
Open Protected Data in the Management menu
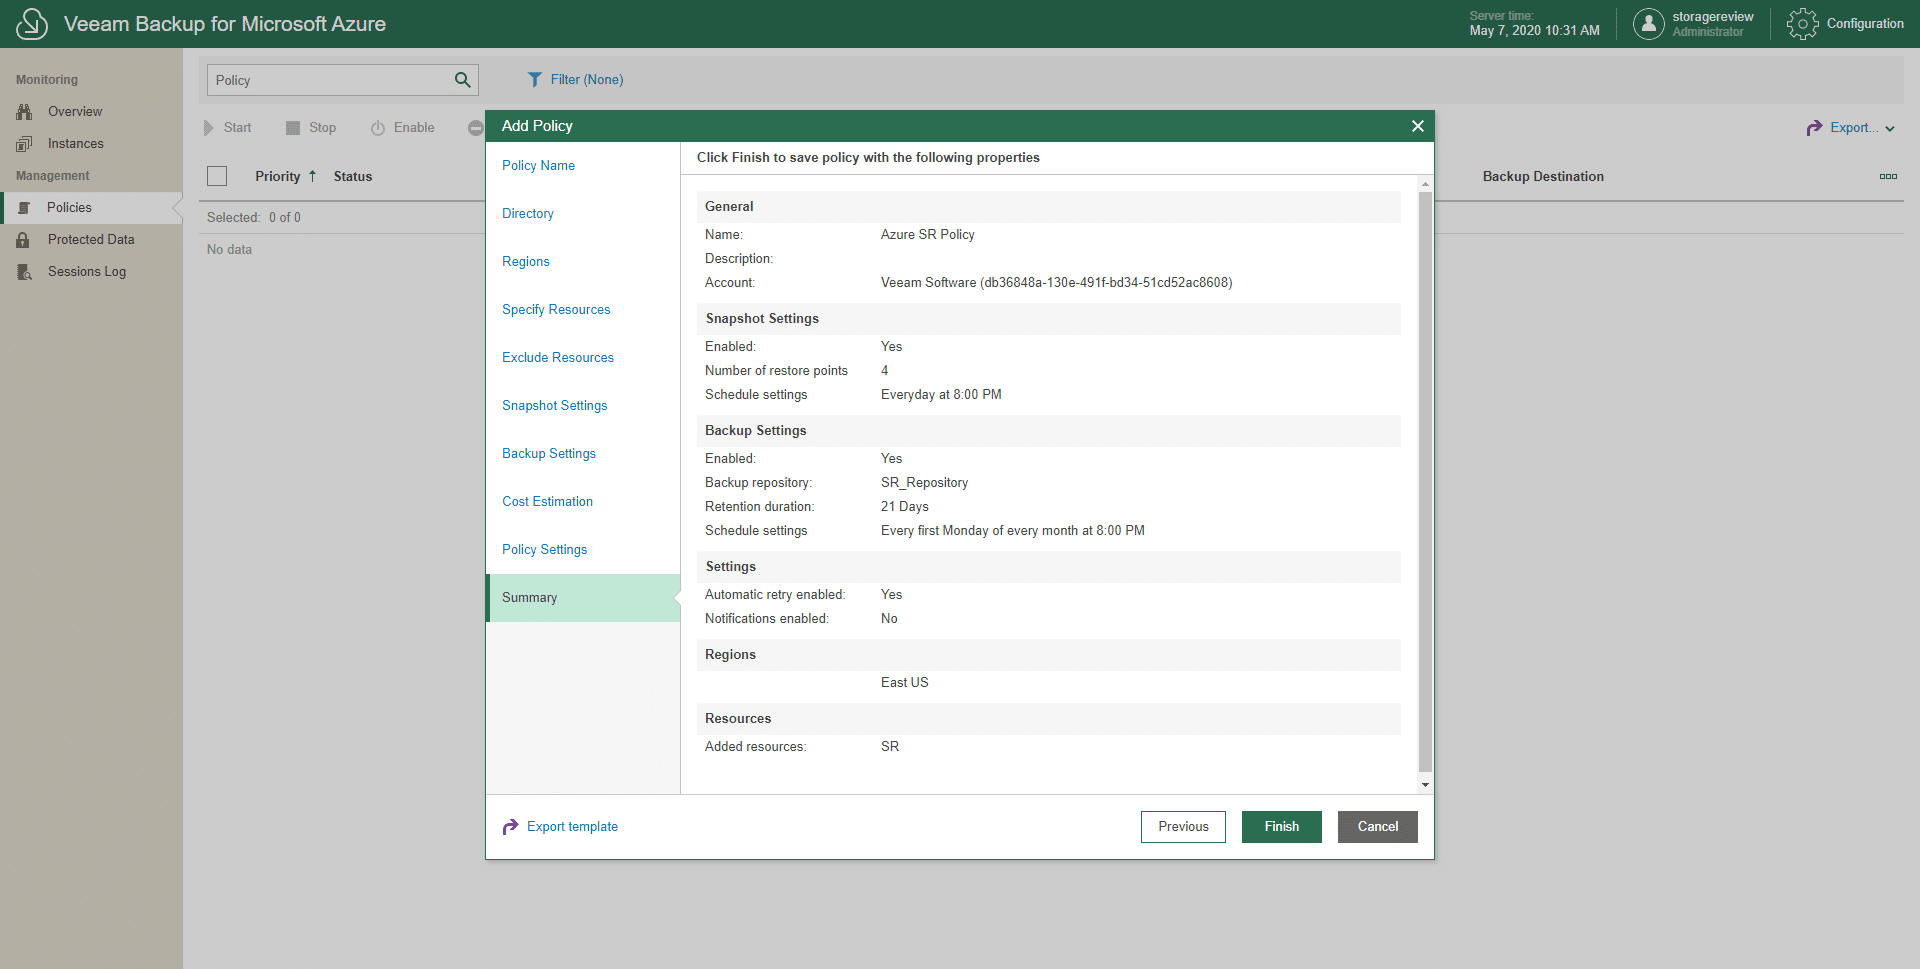91,240
